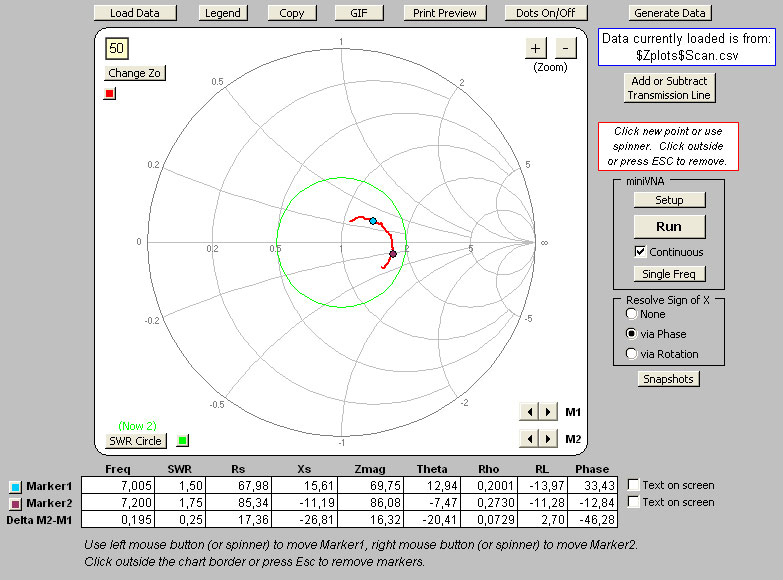Click M1 spinner right arrow

pyautogui.click(x=546, y=411)
